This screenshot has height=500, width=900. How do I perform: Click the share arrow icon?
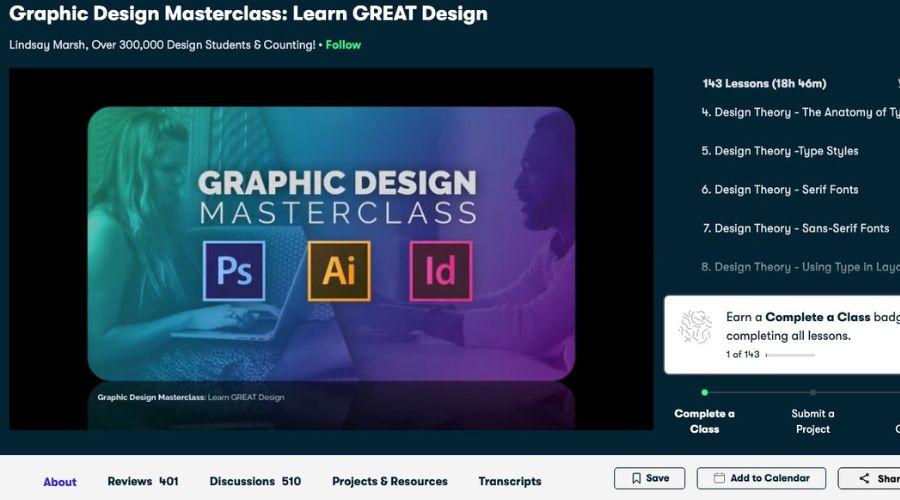pos(864,478)
